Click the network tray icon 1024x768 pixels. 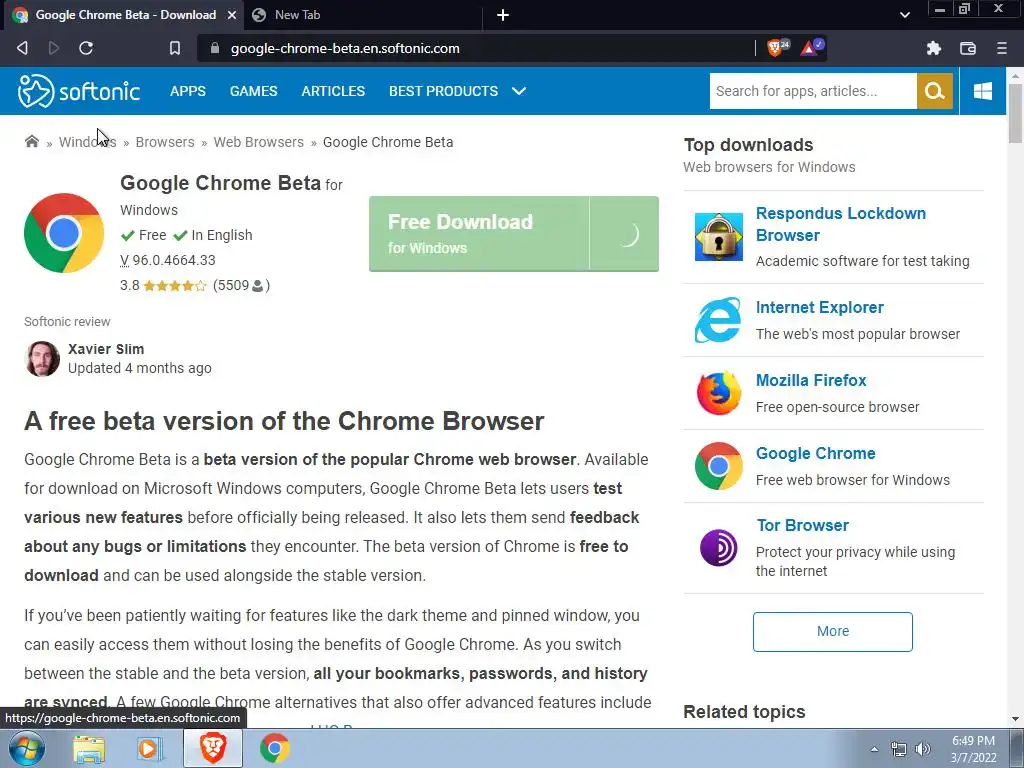tap(899, 749)
